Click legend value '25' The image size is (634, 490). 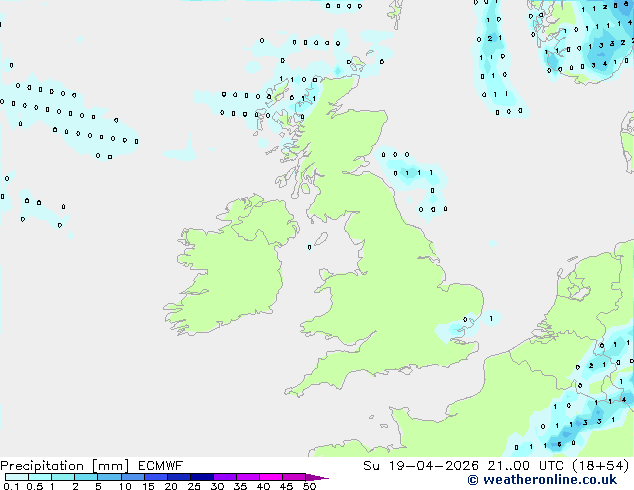click(194, 486)
